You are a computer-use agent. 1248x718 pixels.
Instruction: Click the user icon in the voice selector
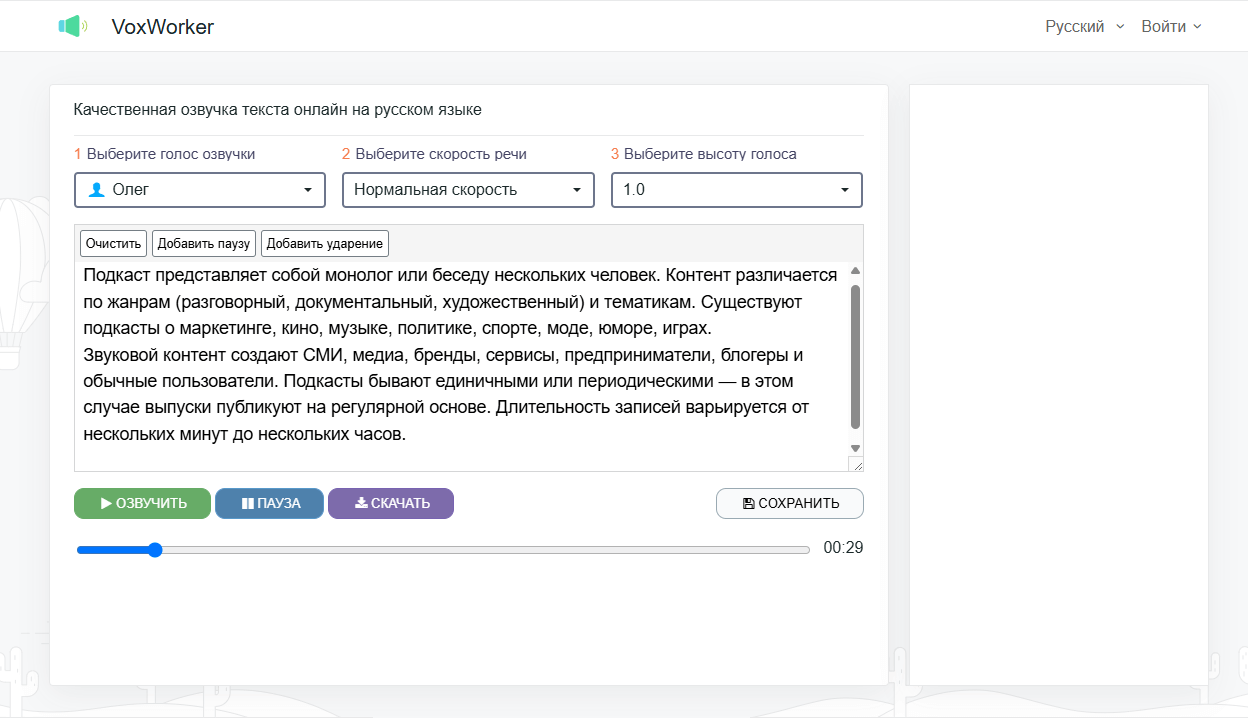tap(97, 190)
